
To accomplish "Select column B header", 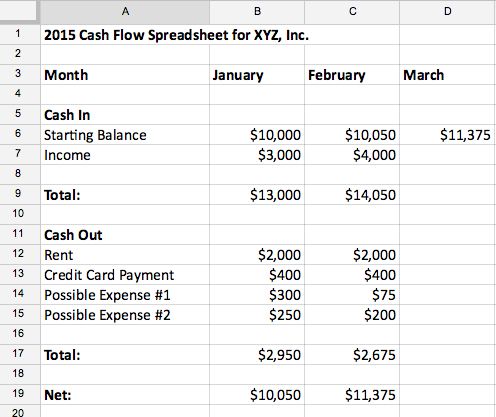I will point(257,12).
